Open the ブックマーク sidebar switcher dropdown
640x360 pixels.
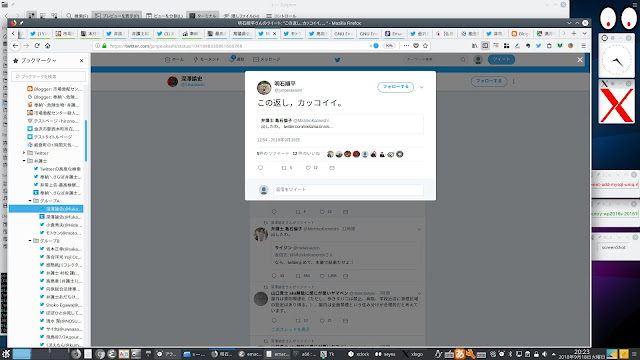[x=38, y=60]
